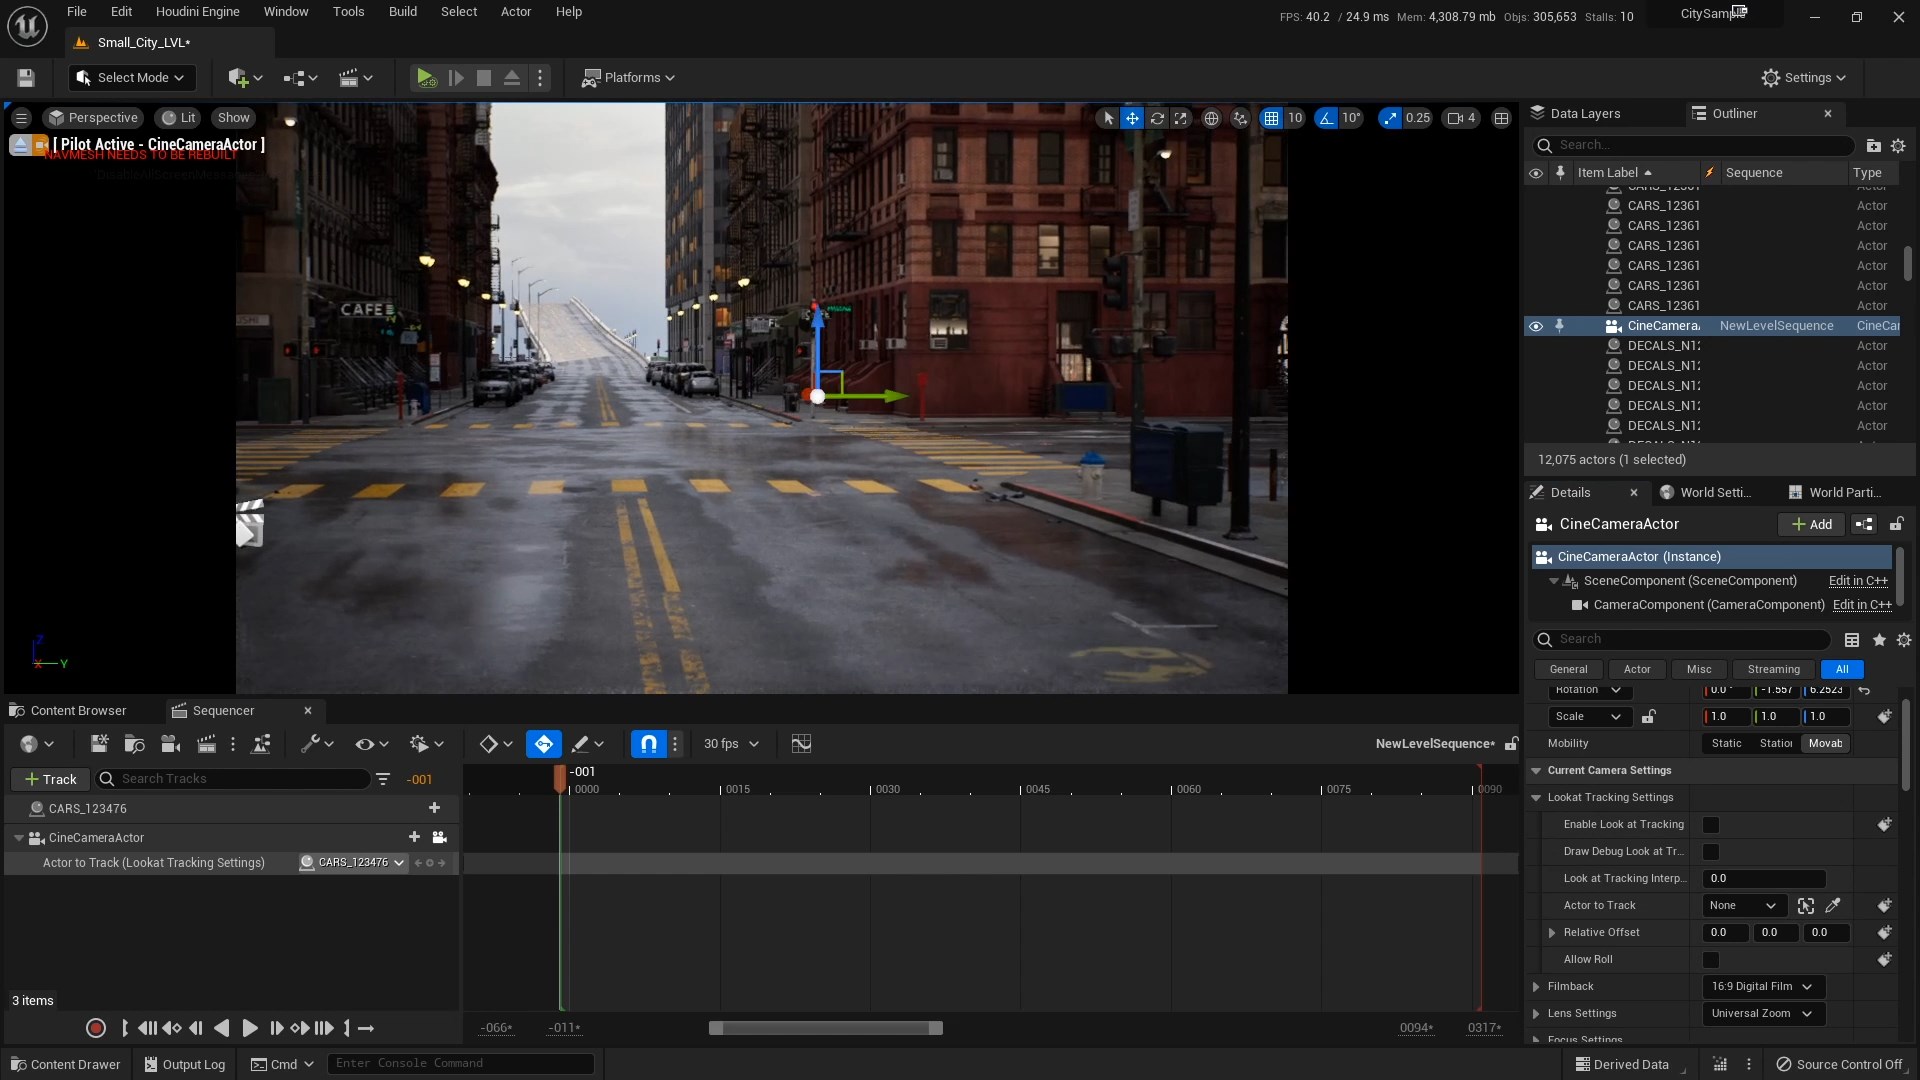
Task: Toggle visibility eye for CineCamera row
Action: (1536, 326)
